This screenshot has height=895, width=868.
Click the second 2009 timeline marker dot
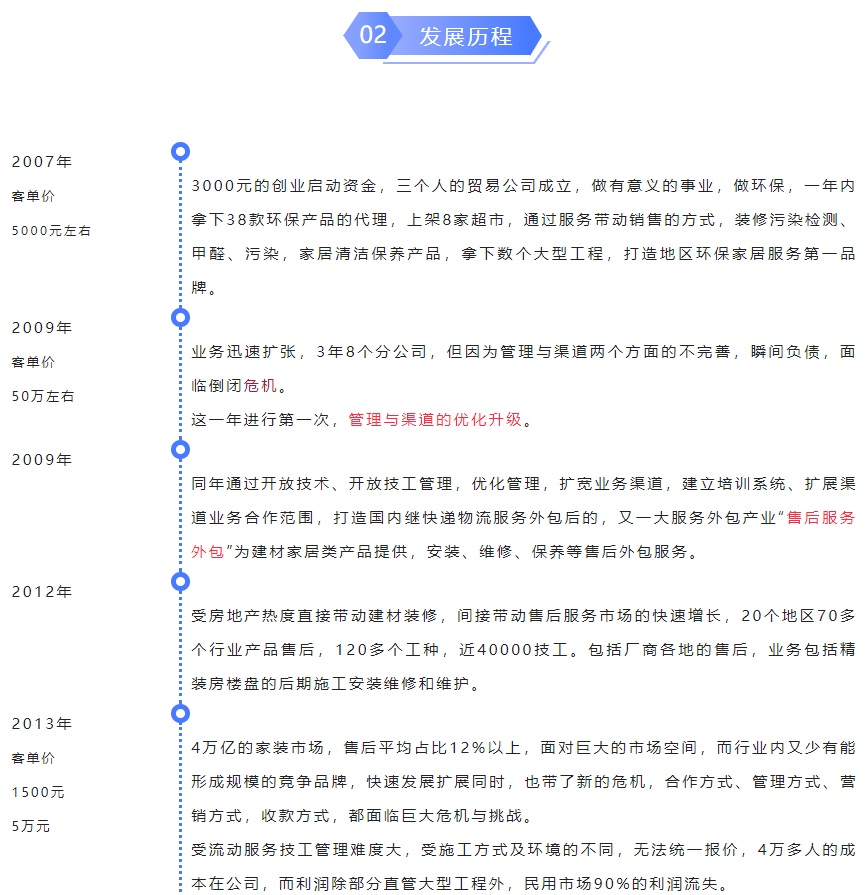180,451
